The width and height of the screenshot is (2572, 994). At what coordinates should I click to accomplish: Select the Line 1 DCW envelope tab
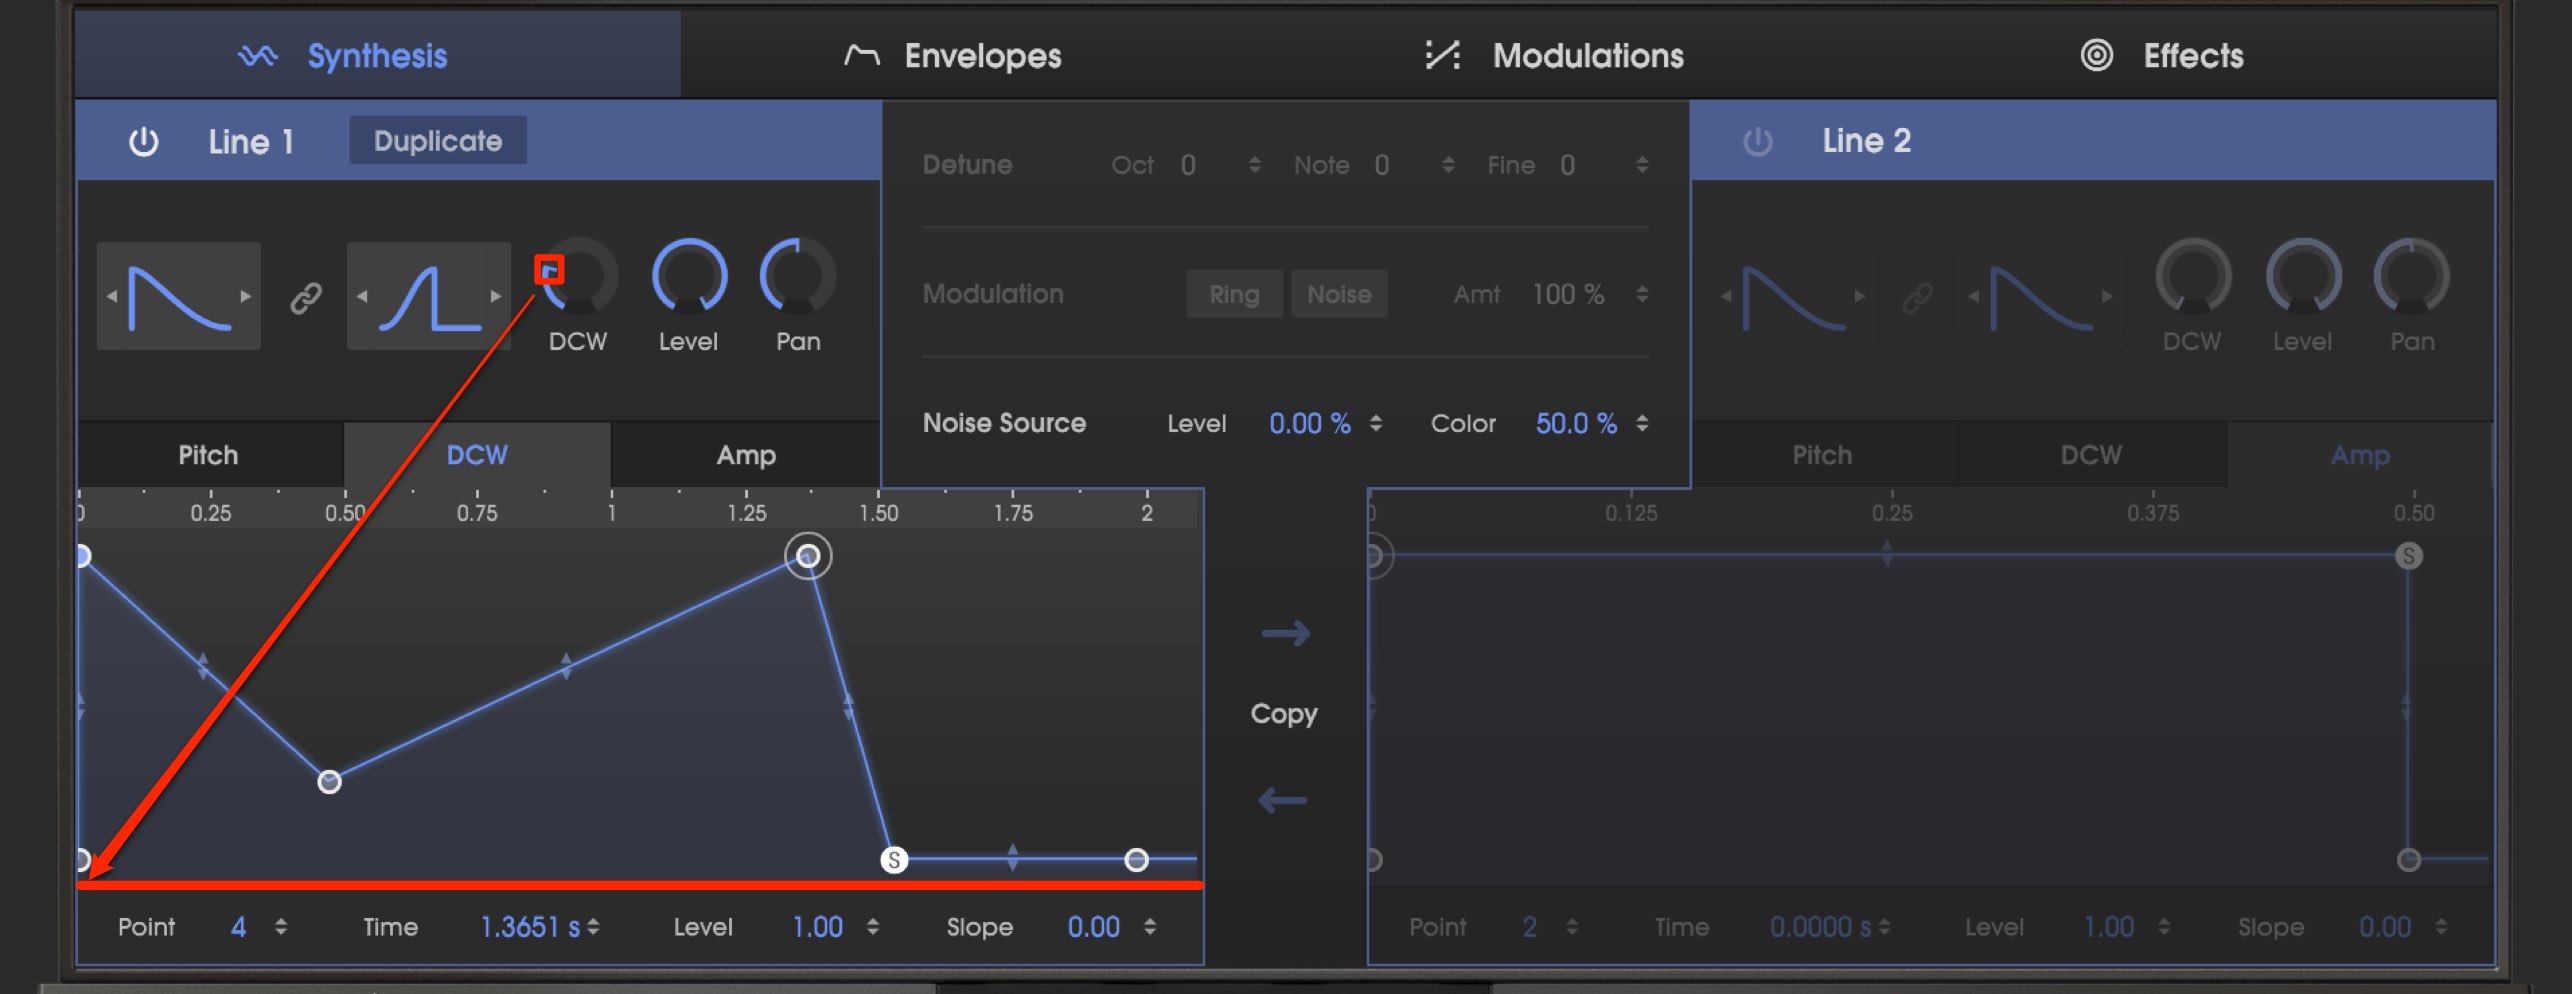click(477, 455)
